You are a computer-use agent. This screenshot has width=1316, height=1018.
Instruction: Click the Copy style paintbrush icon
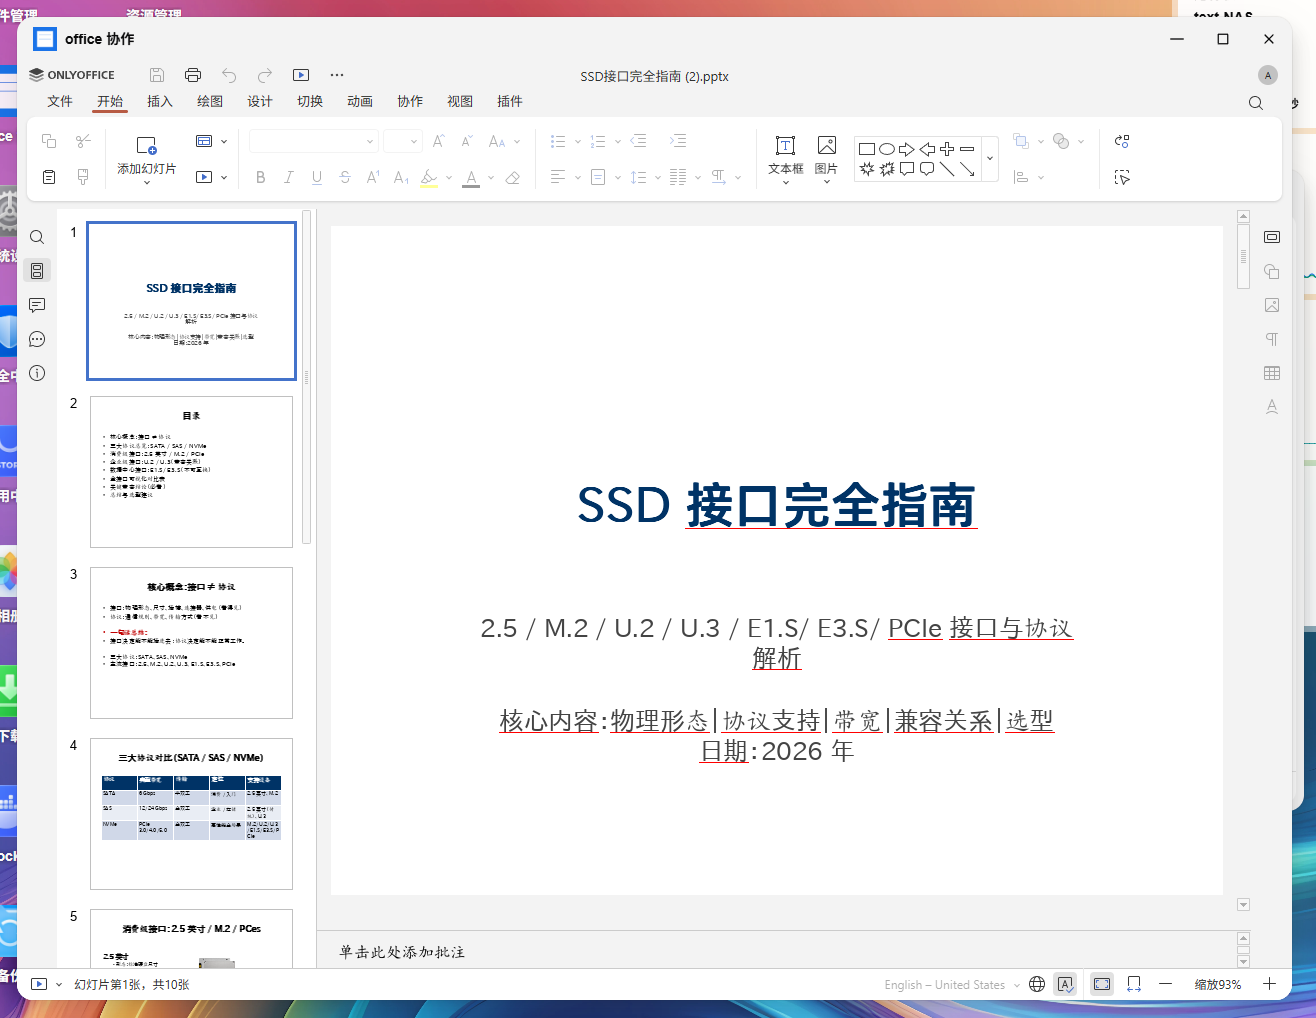[x=83, y=177]
